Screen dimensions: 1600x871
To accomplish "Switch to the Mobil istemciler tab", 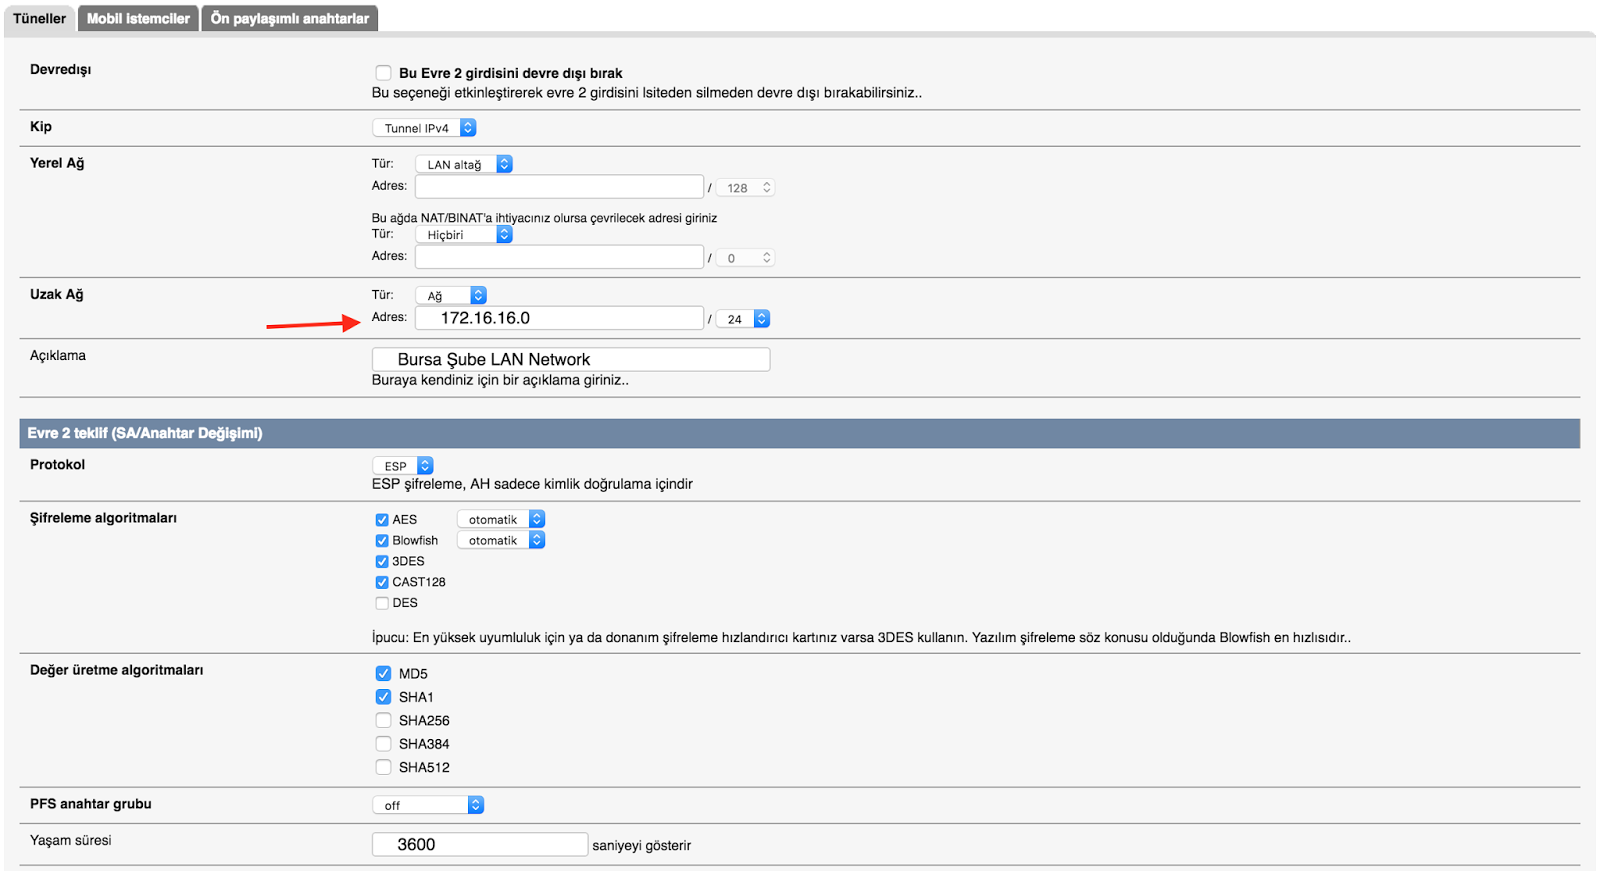I will point(138,18).
